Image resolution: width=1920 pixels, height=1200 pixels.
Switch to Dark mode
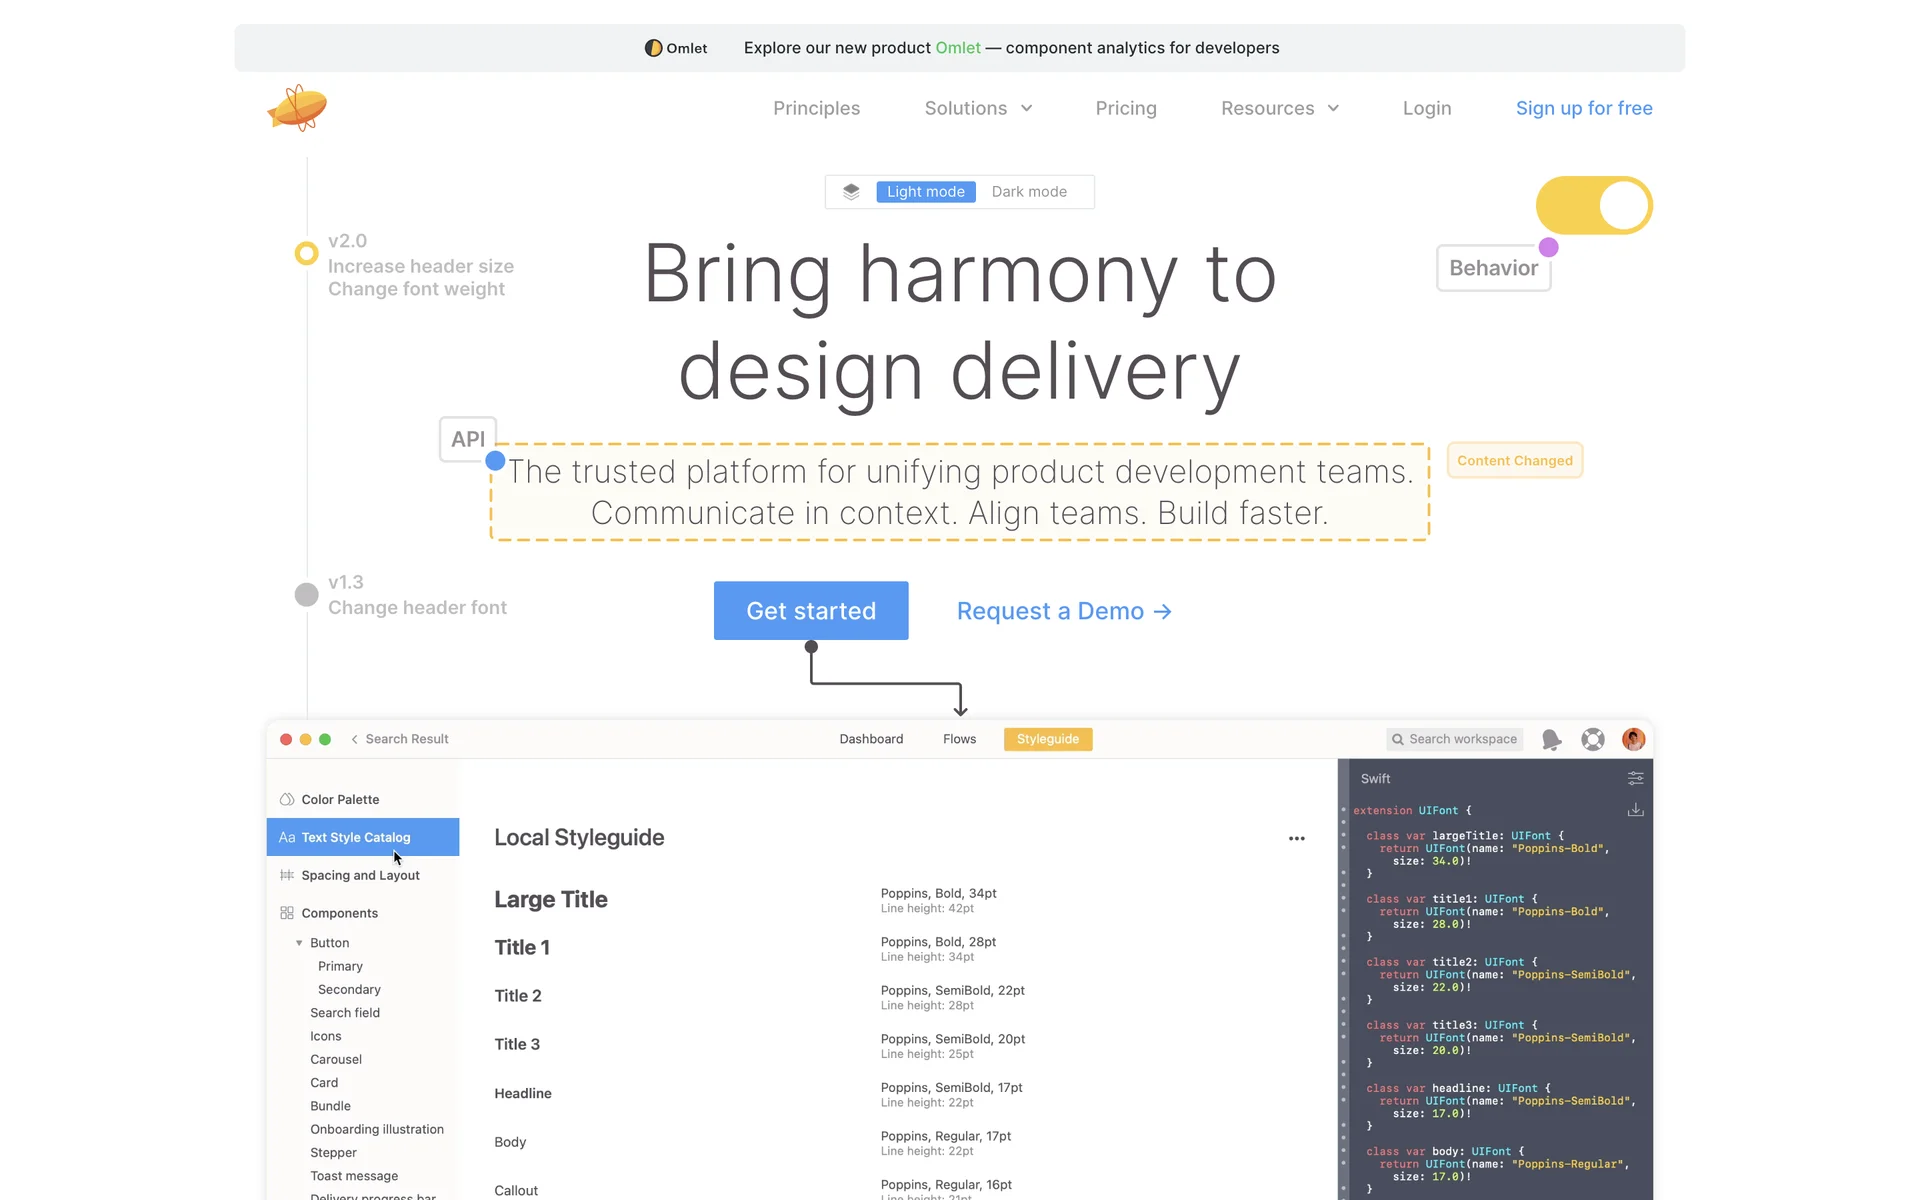pos(1029,192)
